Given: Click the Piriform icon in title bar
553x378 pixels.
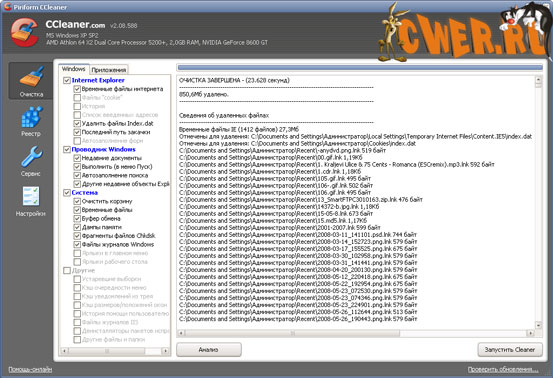Looking at the screenshot, I should point(7,6).
